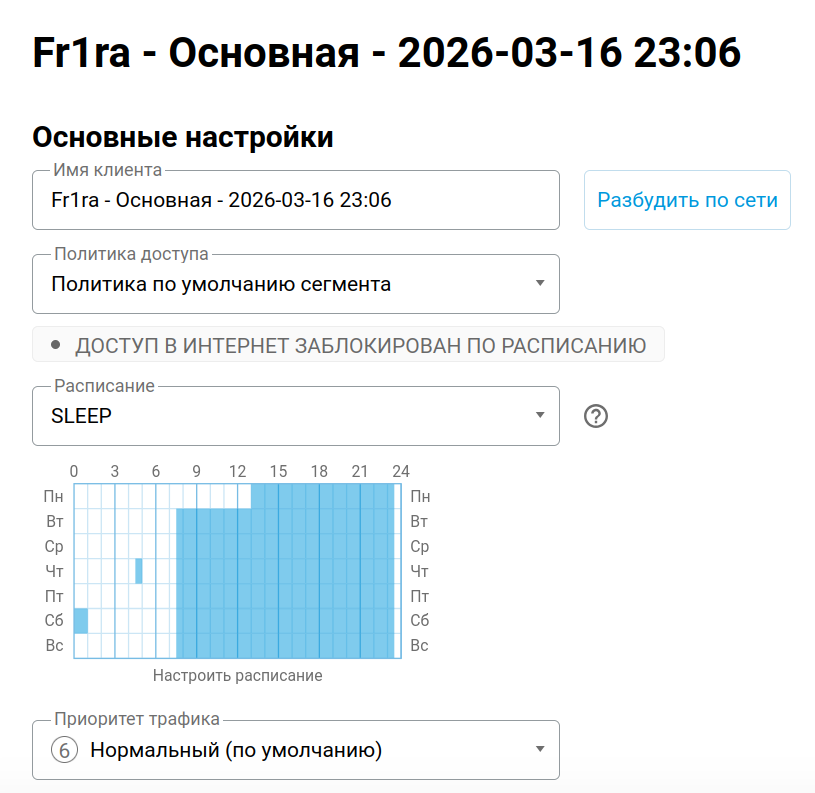This screenshot has height=793, width=815.
Task: Focus the Имя клиента text field
Action: coord(295,200)
